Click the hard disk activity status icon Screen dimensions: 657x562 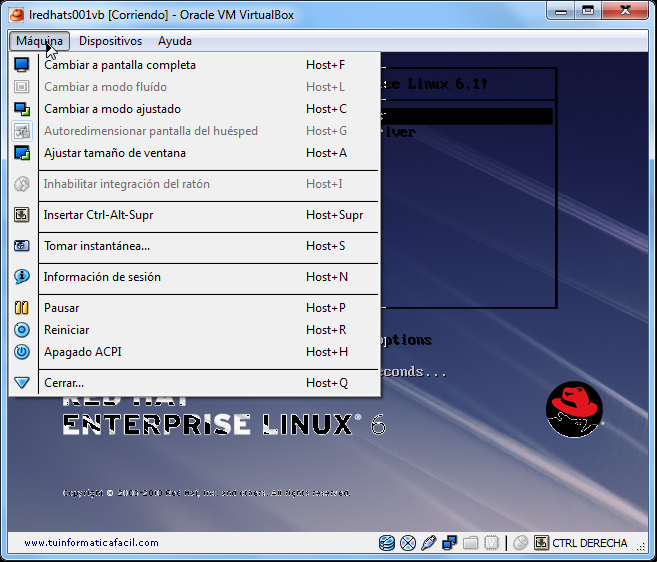[x=387, y=543]
